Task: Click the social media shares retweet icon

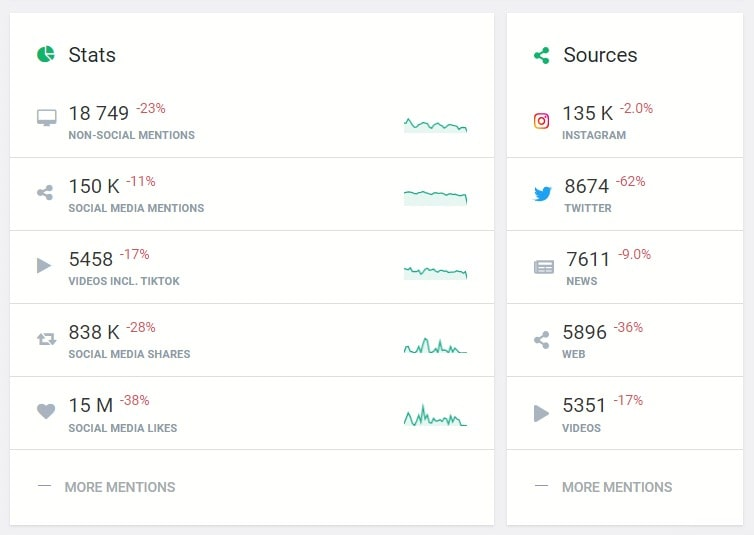Action: (46, 339)
